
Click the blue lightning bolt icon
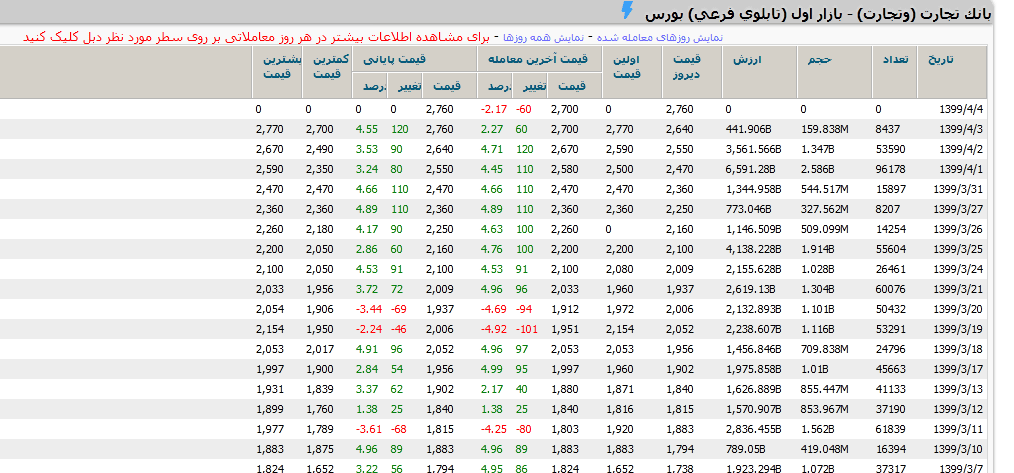click(x=627, y=11)
